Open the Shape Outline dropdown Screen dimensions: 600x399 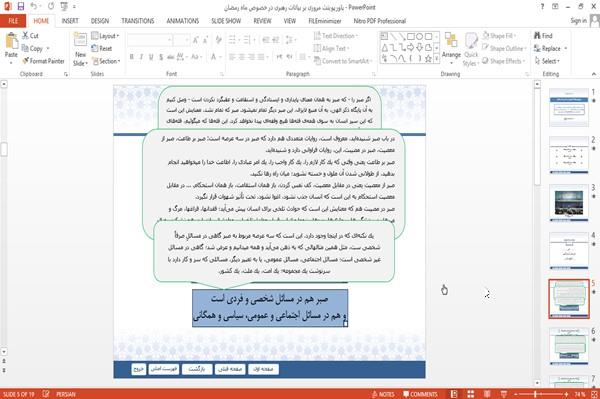point(504,48)
